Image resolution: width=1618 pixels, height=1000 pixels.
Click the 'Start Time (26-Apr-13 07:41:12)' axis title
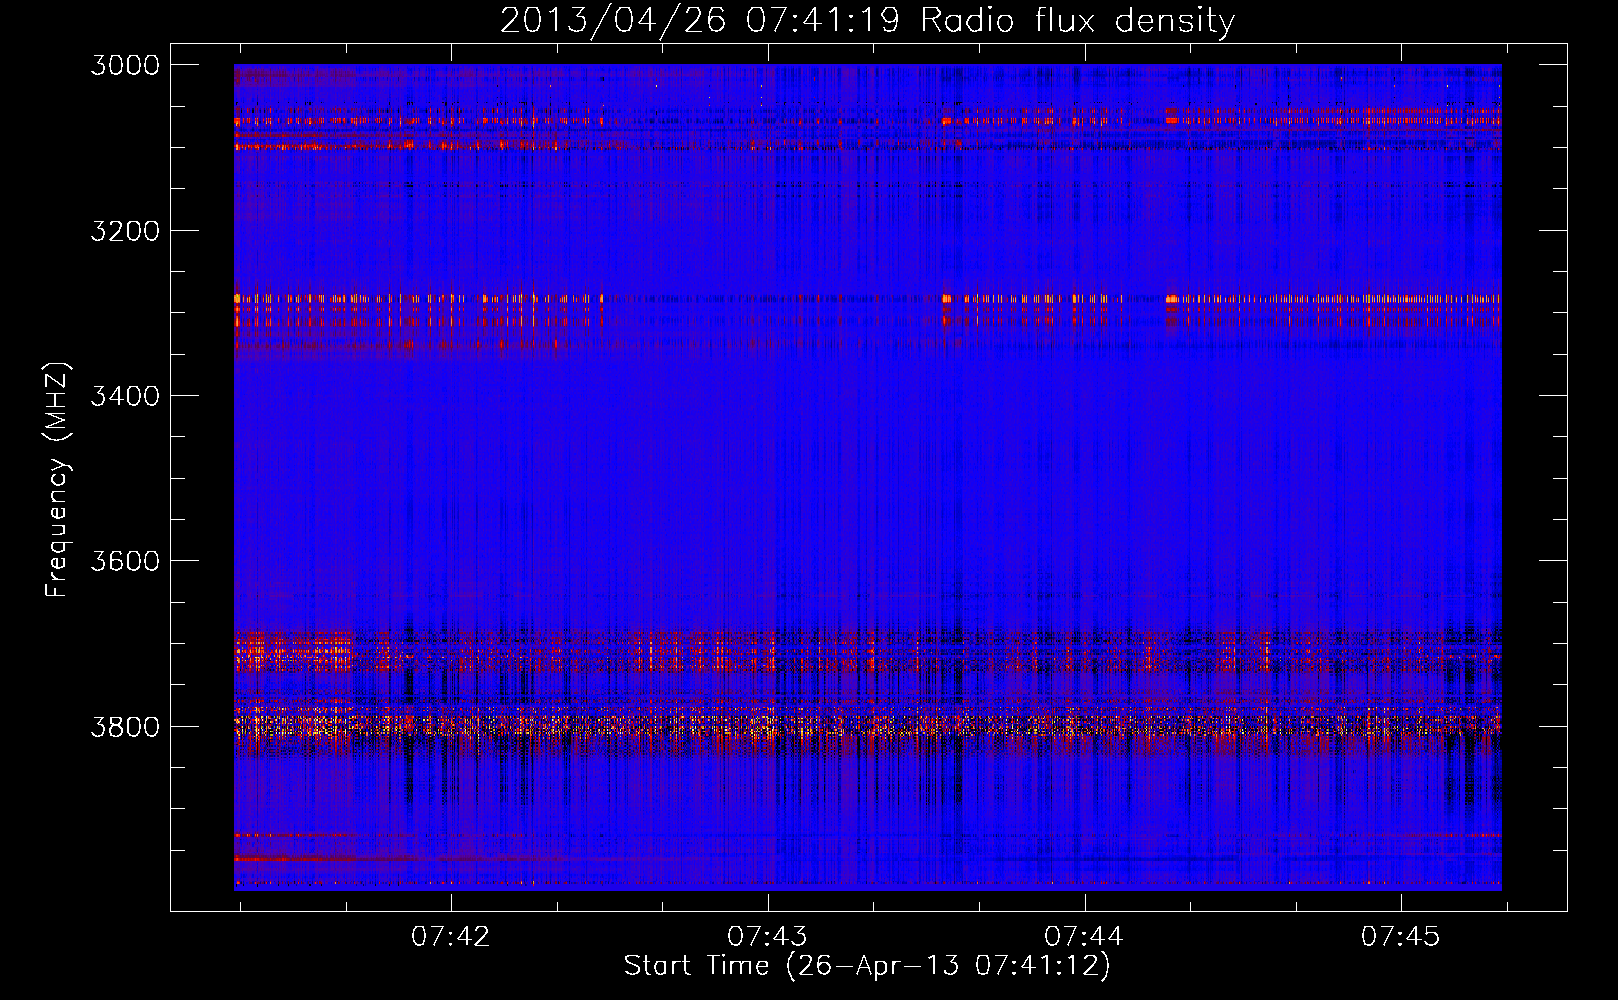867,966
